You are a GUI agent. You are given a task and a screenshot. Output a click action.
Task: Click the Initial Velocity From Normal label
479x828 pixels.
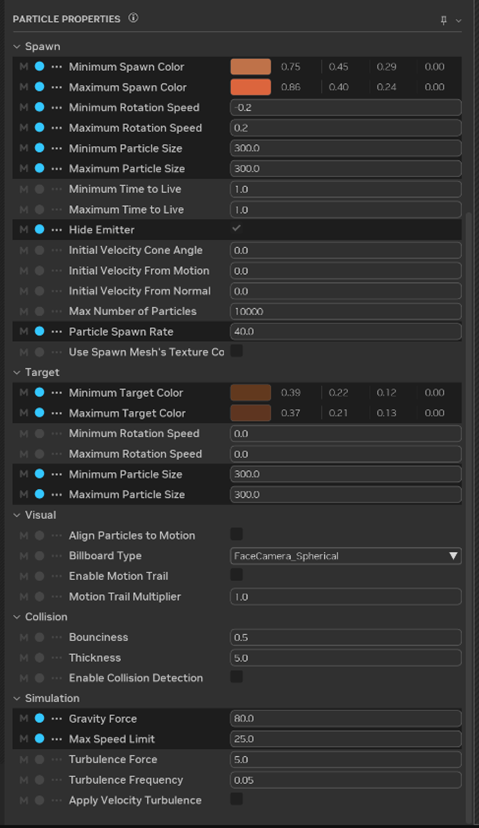click(139, 291)
